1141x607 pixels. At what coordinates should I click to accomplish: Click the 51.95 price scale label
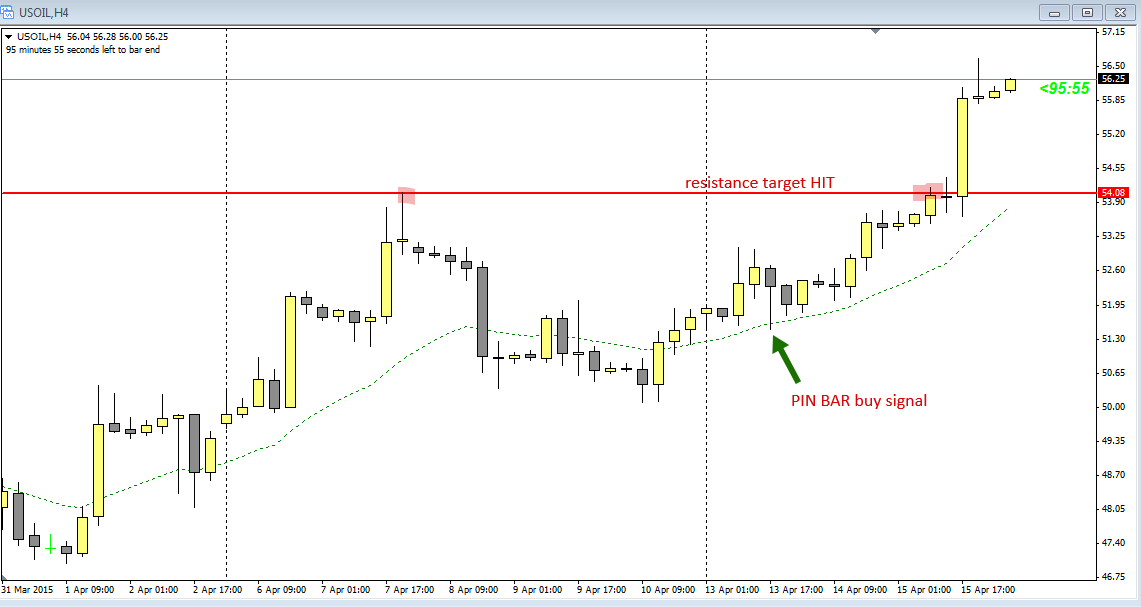[1113, 304]
